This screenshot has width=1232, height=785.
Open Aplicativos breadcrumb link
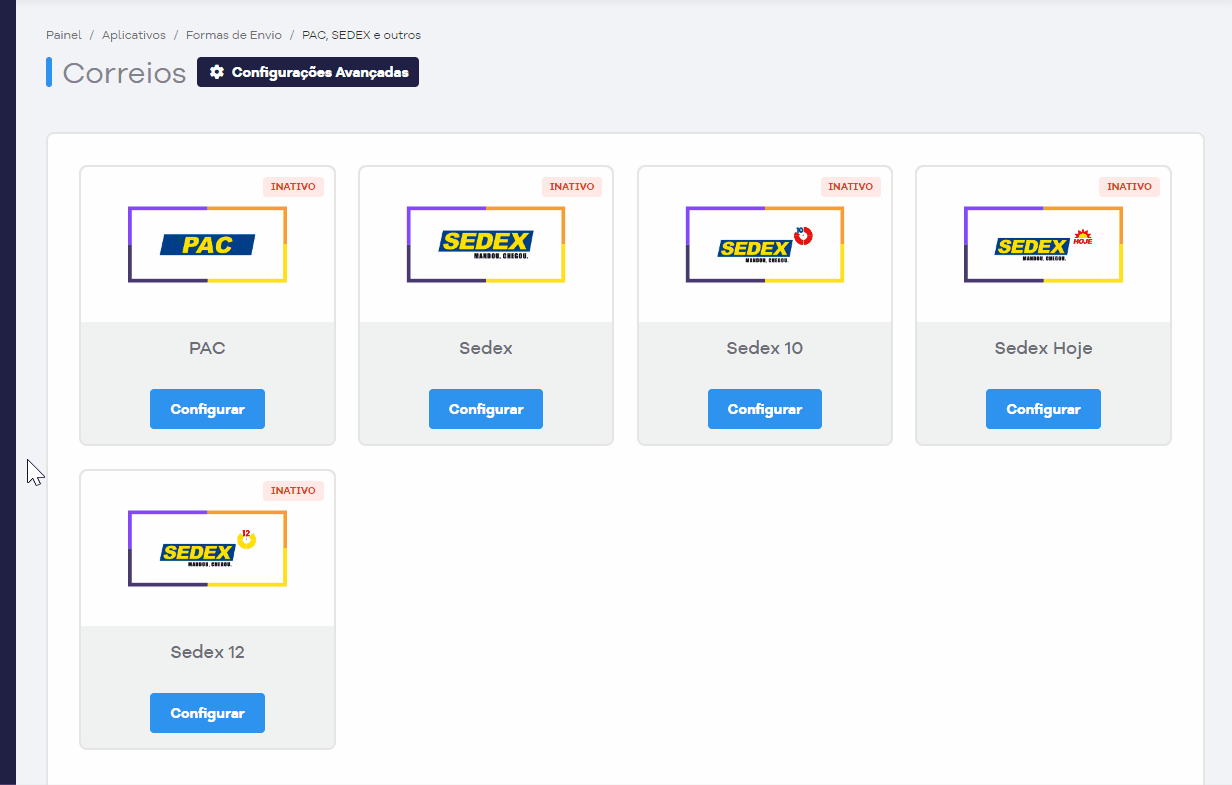(134, 35)
